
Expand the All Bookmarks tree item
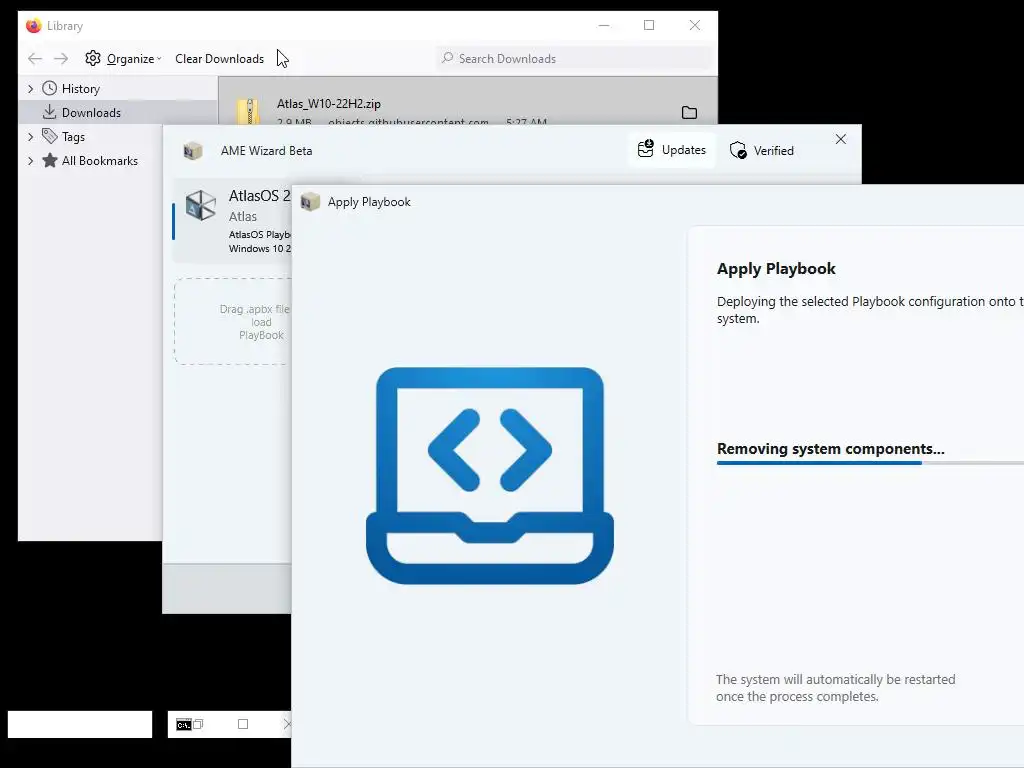(30, 161)
